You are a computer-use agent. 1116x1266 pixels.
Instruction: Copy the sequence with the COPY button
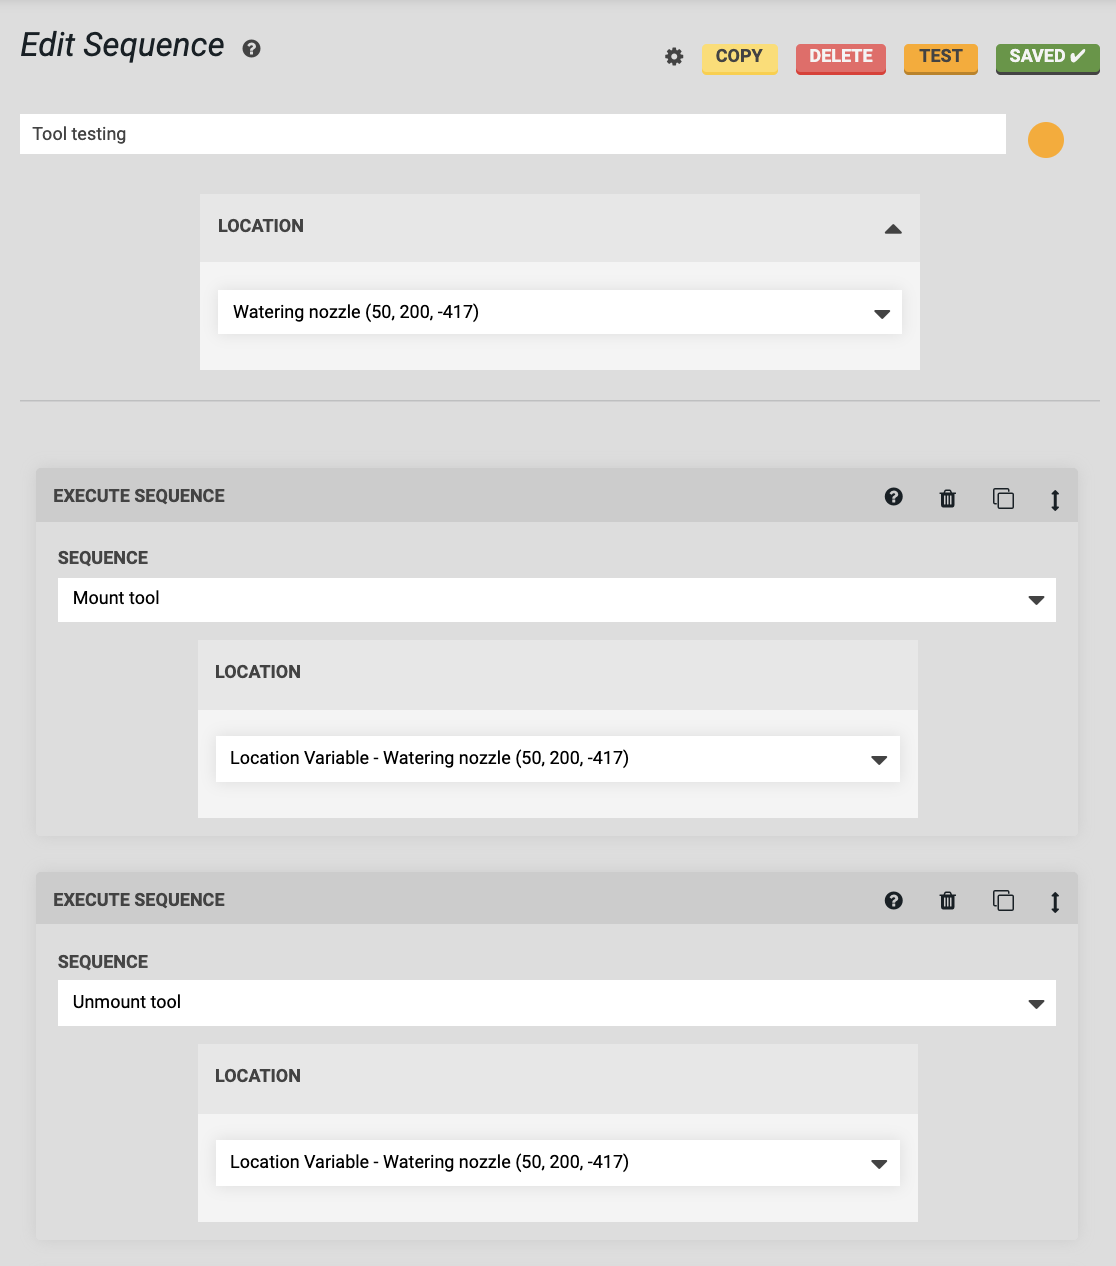739,57
